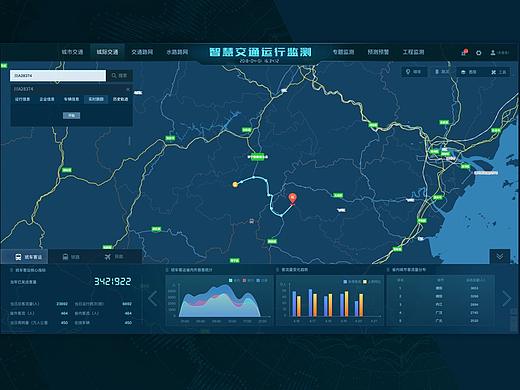The image size is (520, 390).
Task: Click the vehicle plate search input field
Action: [x=58, y=76]
